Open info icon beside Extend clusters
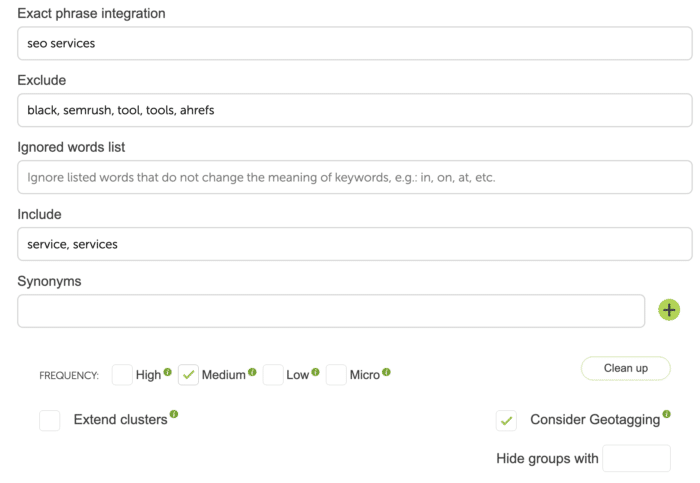The width and height of the screenshot is (700, 483). point(174,414)
